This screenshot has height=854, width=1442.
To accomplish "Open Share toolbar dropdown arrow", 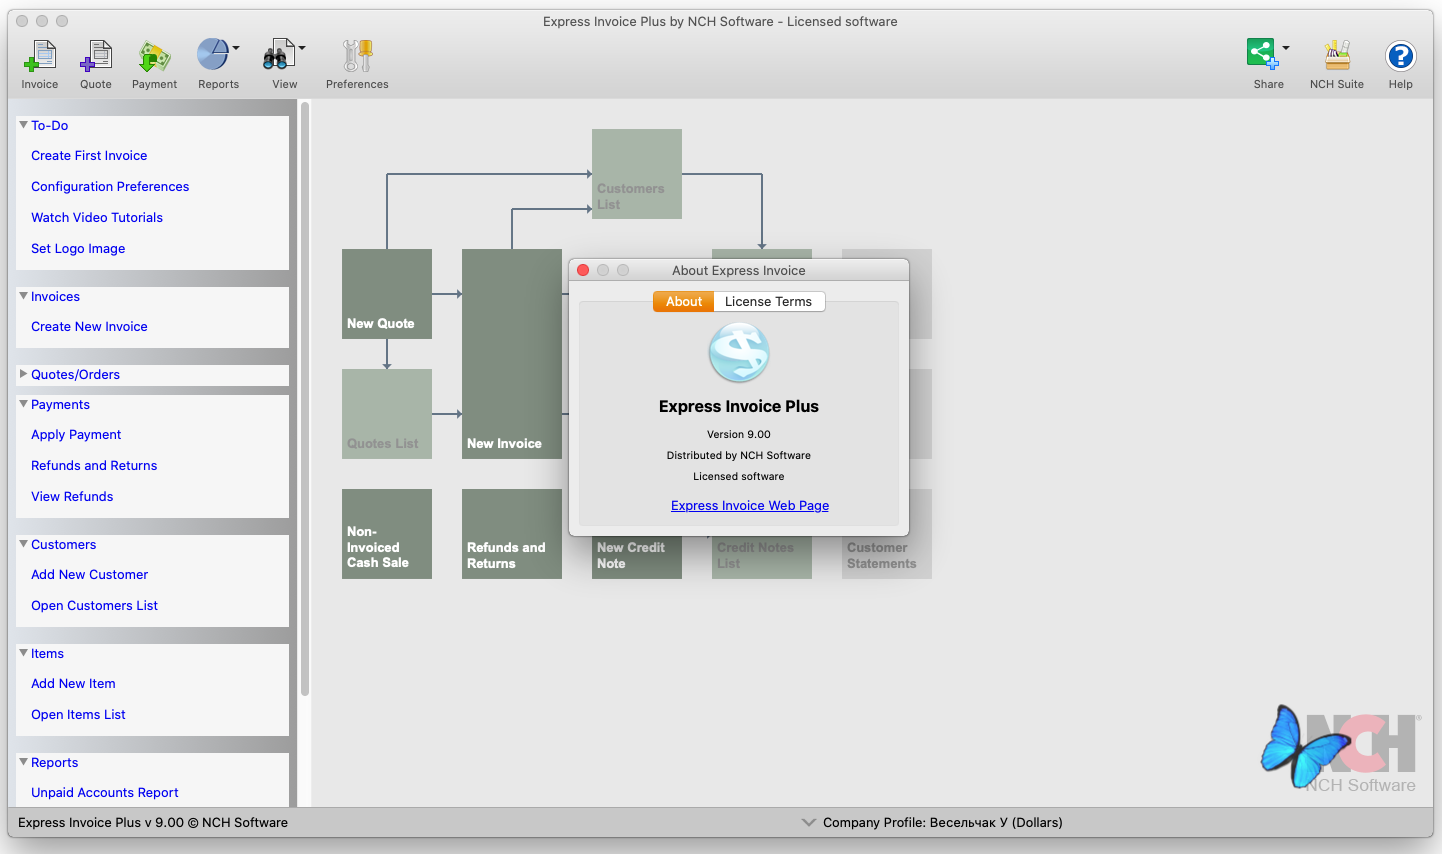I will coord(1286,47).
